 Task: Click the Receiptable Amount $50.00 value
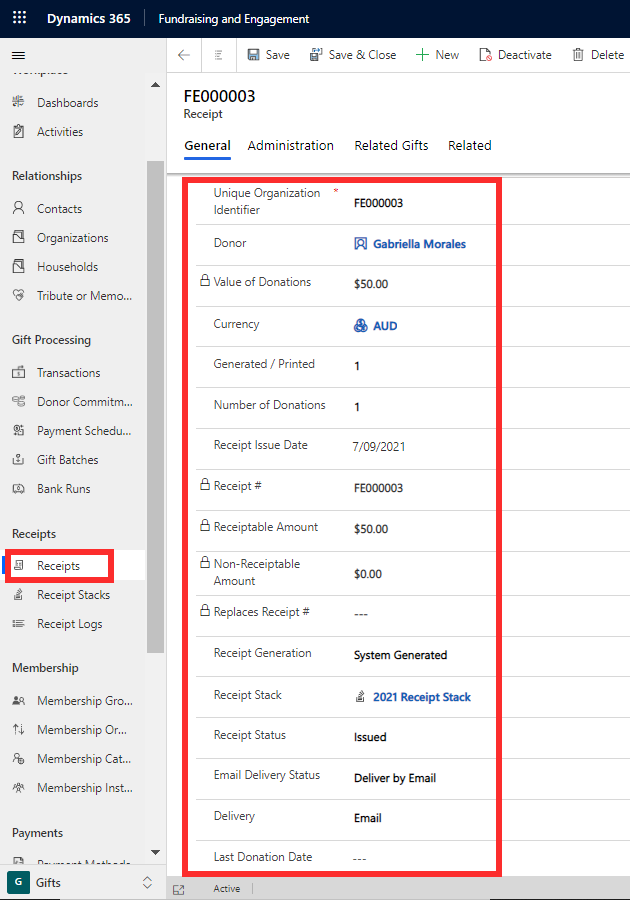371,529
